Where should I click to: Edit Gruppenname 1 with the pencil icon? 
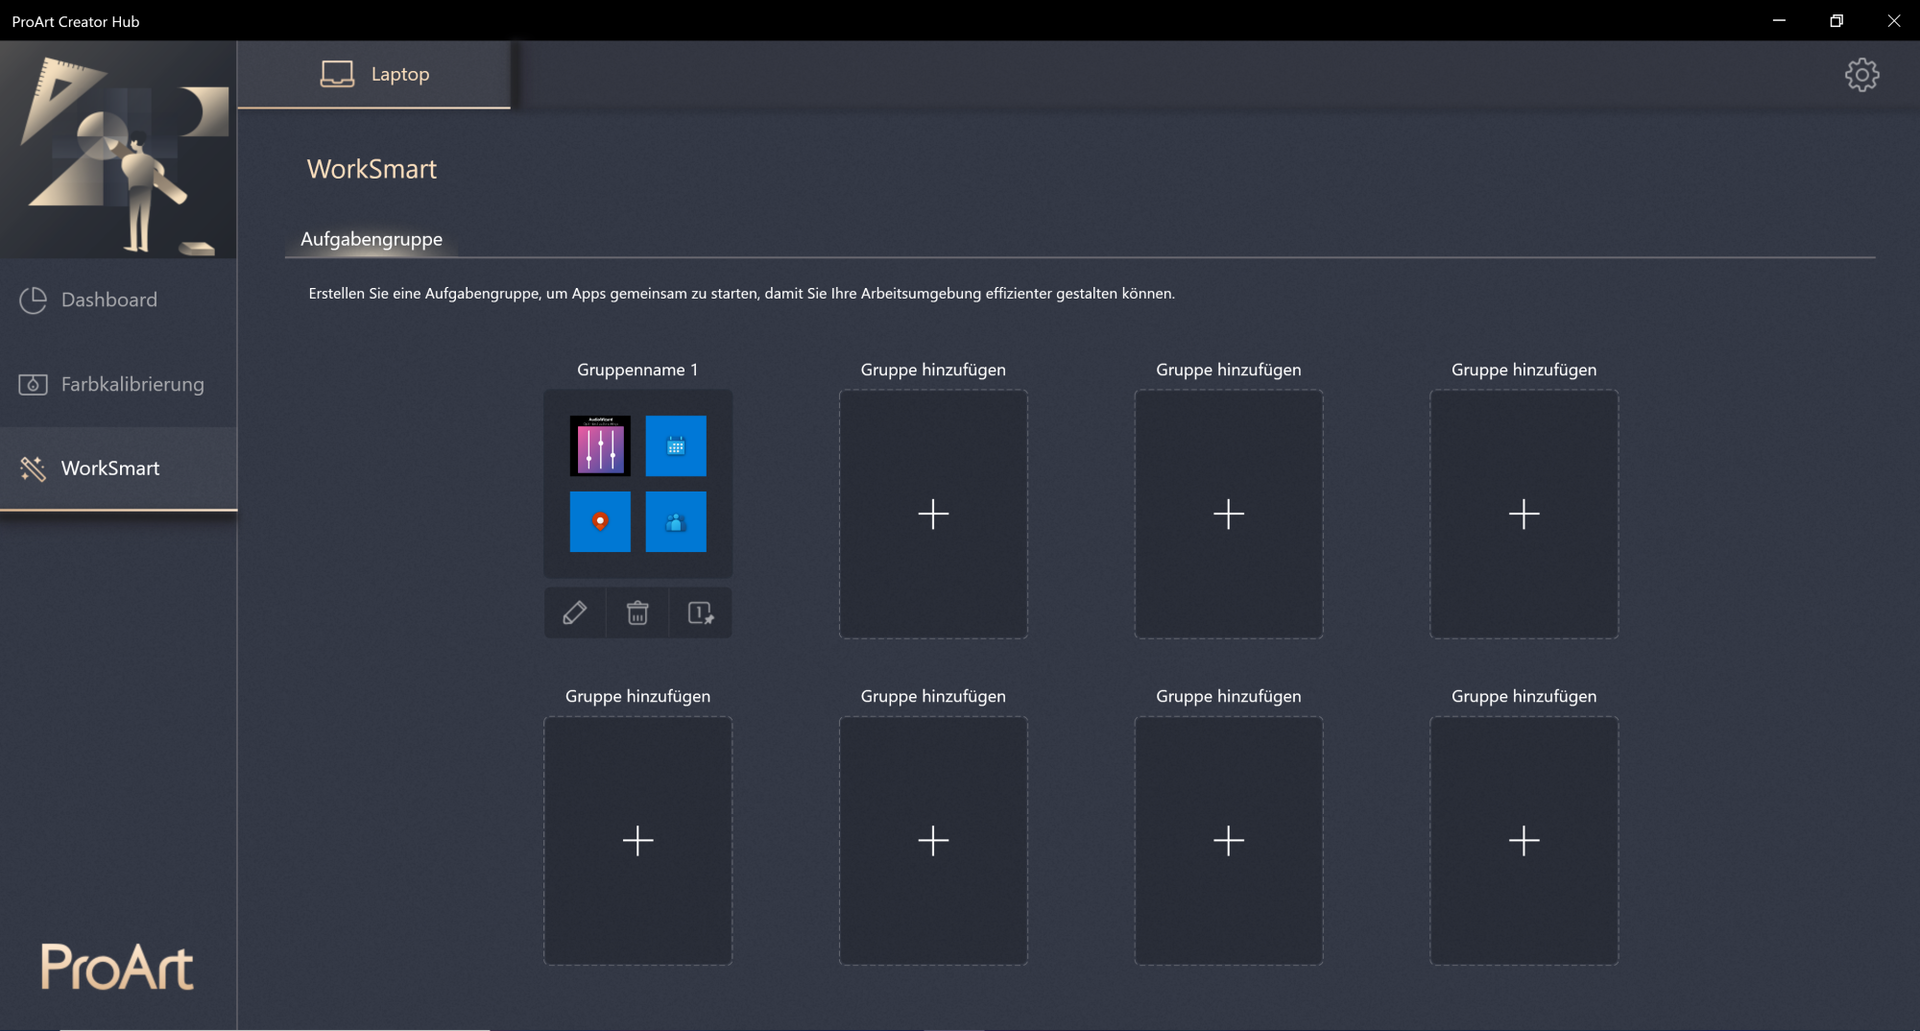[575, 612]
